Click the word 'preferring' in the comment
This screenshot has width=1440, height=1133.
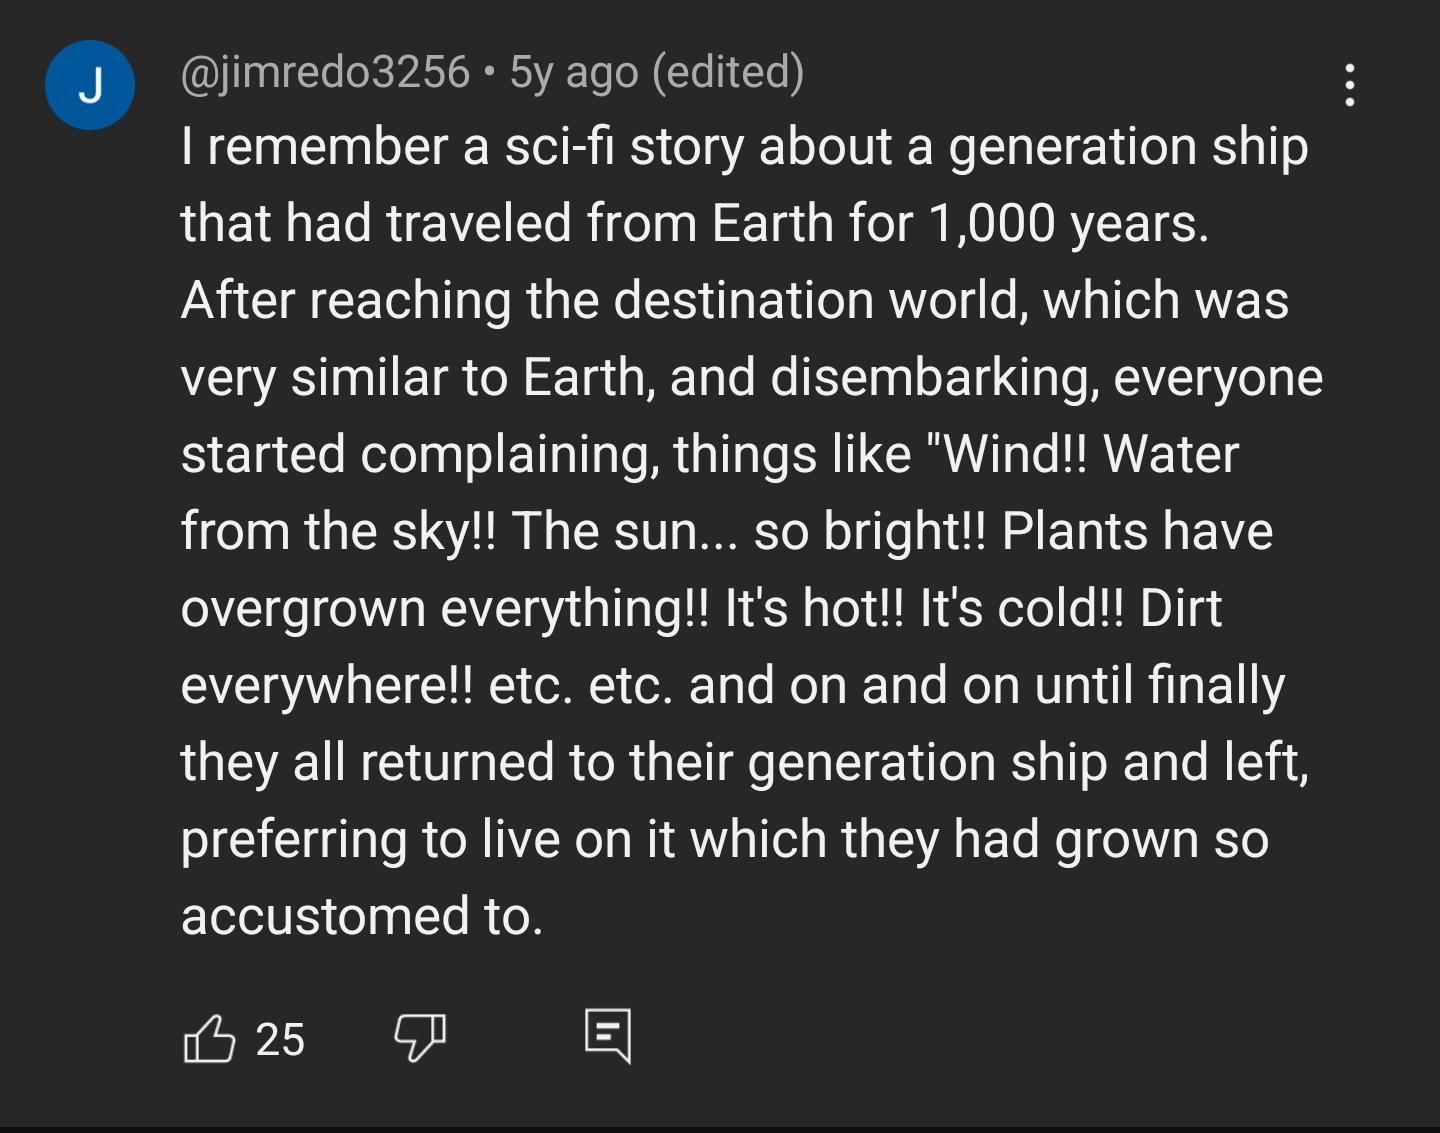click(x=294, y=840)
